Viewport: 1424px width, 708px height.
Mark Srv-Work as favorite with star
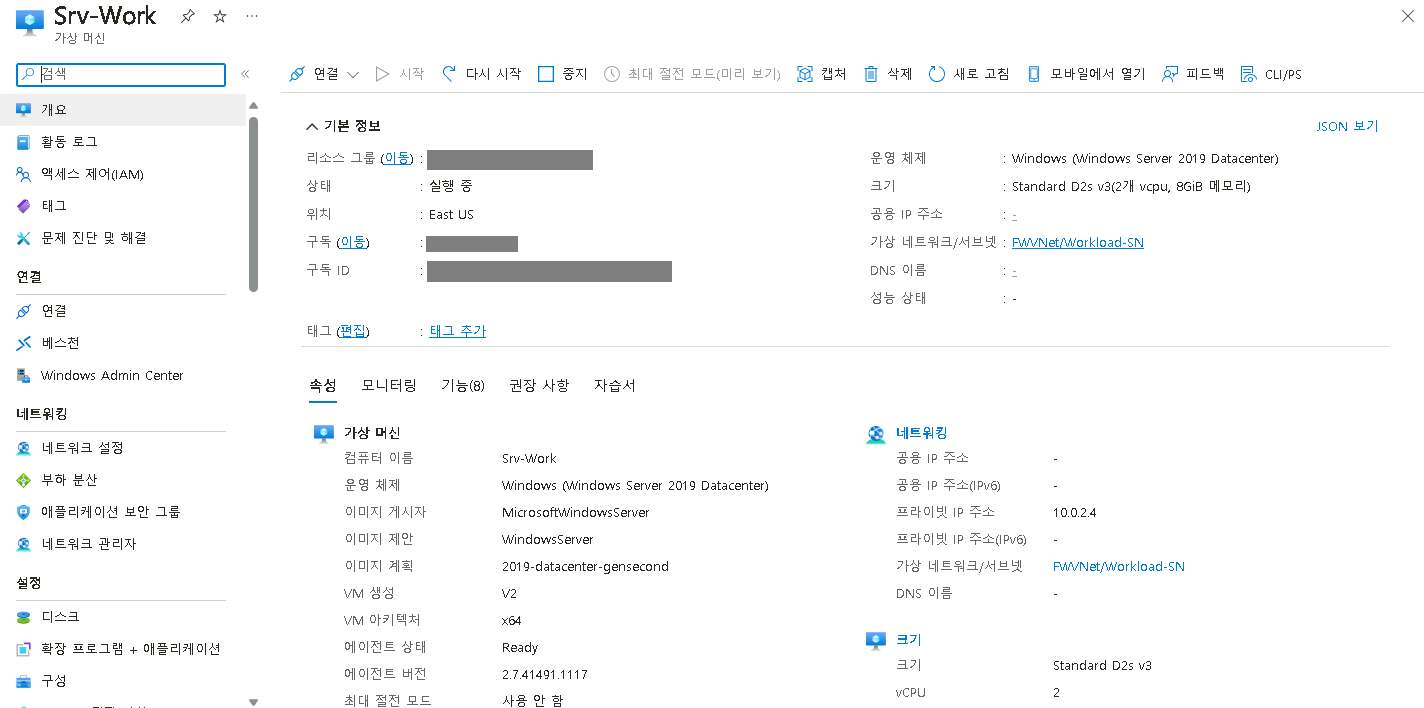pos(220,16)
